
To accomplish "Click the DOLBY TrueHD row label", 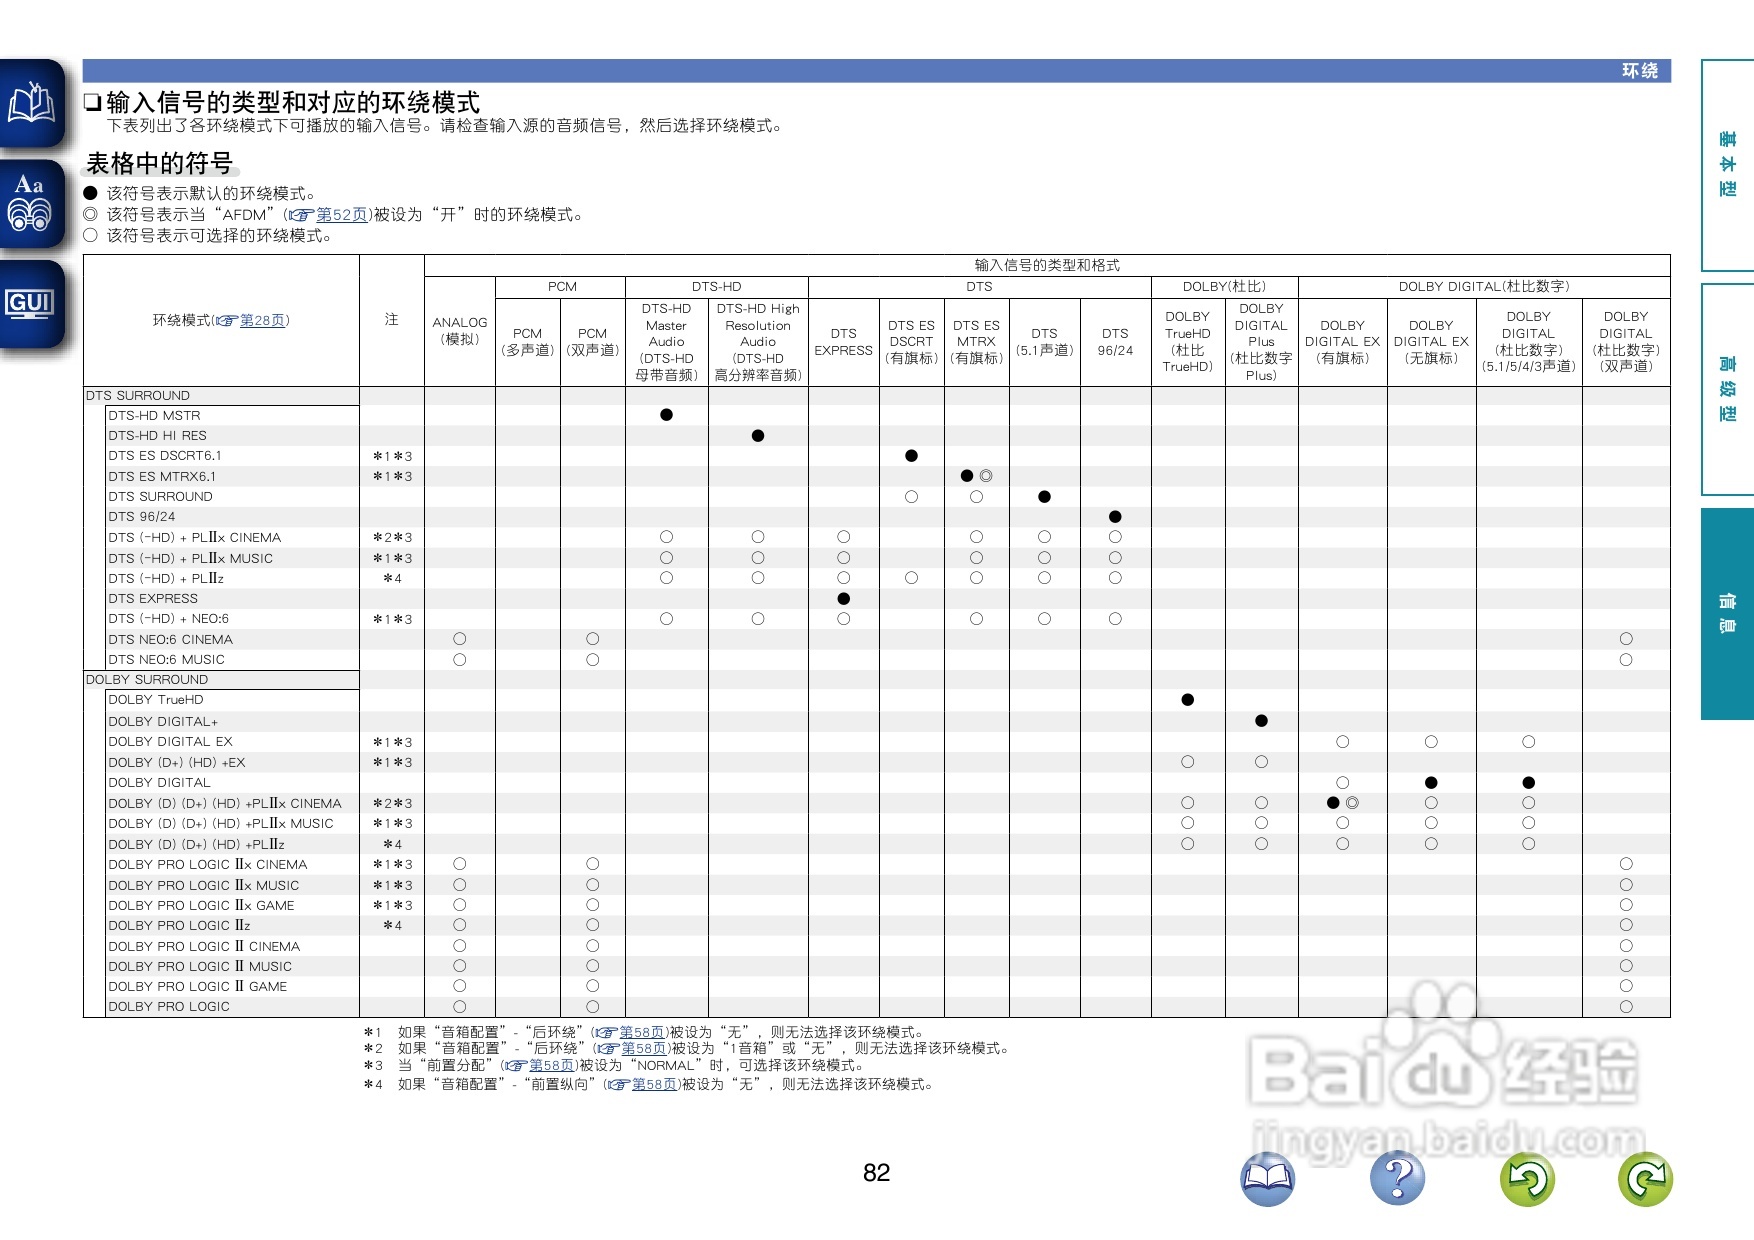I will (x=155, y=700).
